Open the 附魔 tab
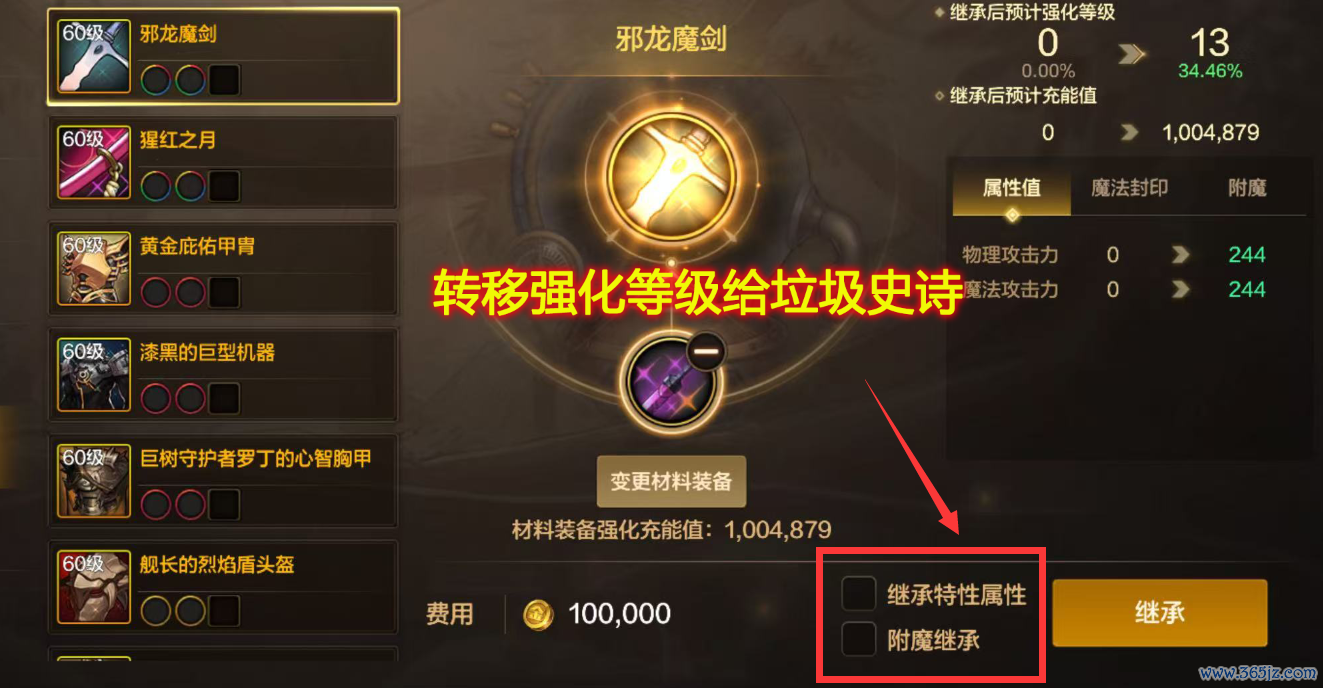Screen dimensions: 1323x688 click(x=1247, y=188)
